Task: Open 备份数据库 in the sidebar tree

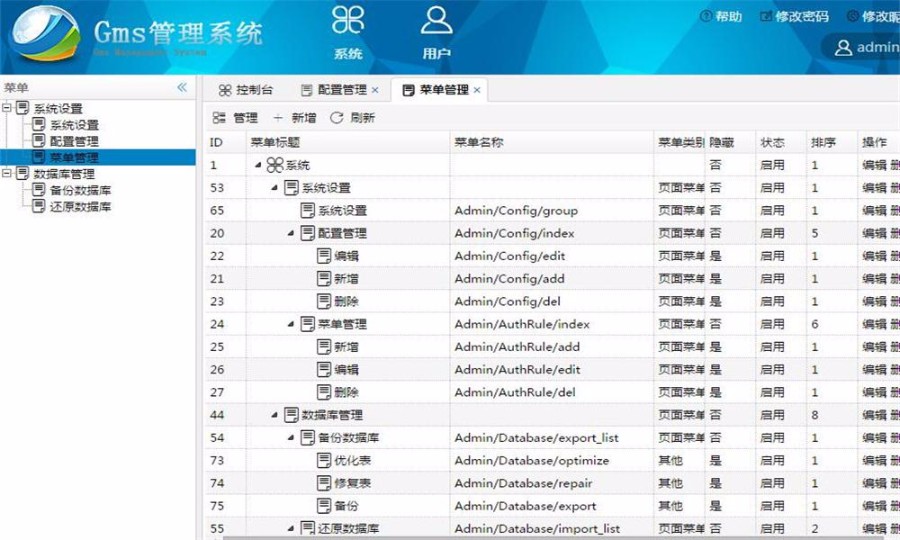Action: 80,190
